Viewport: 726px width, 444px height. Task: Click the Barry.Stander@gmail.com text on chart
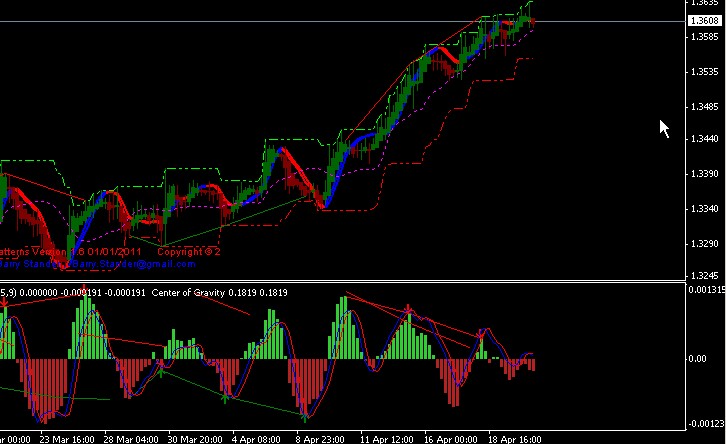coord(134,264)
